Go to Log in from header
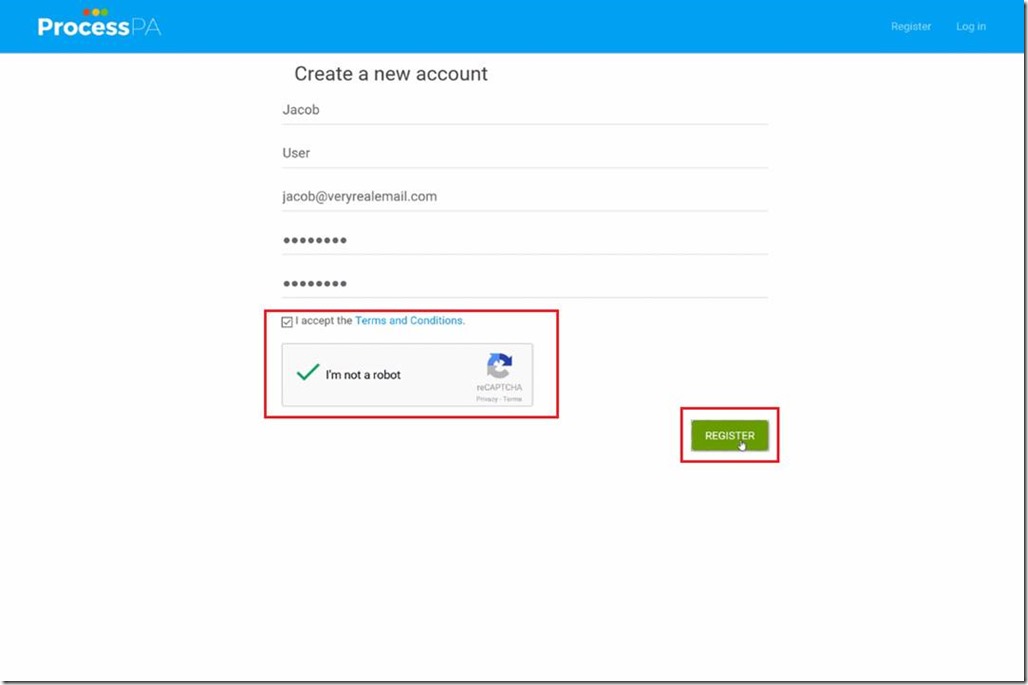Viewport: 1028px width, 685px height. pyautogui.click(x=970, y=27)
